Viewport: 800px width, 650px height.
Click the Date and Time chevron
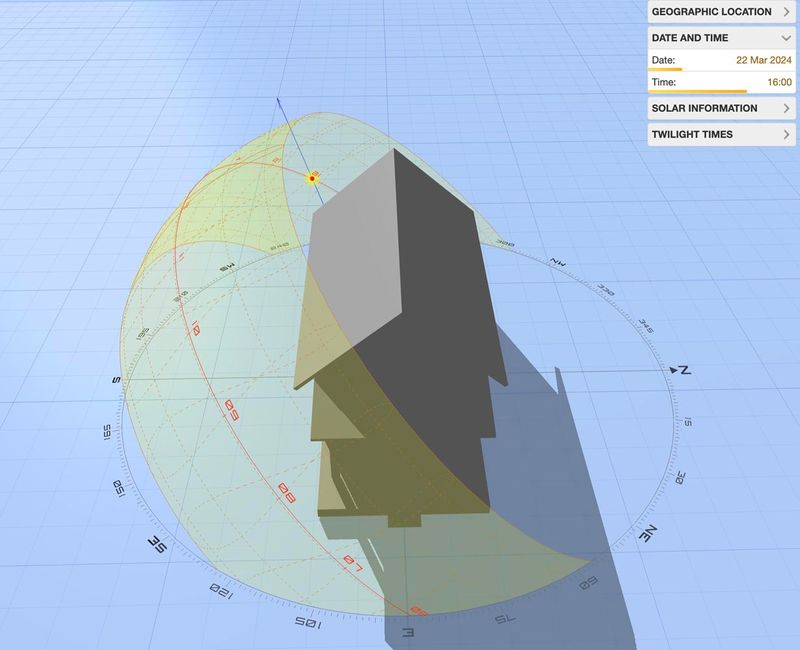tap(786, 38)
